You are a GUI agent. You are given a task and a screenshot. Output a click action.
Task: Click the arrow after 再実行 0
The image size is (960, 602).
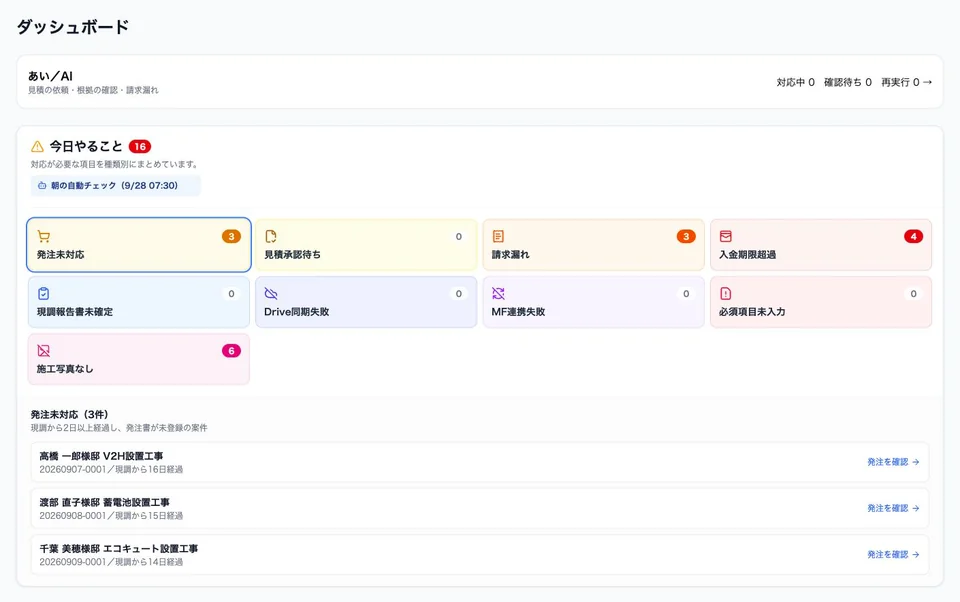[928, 82]
